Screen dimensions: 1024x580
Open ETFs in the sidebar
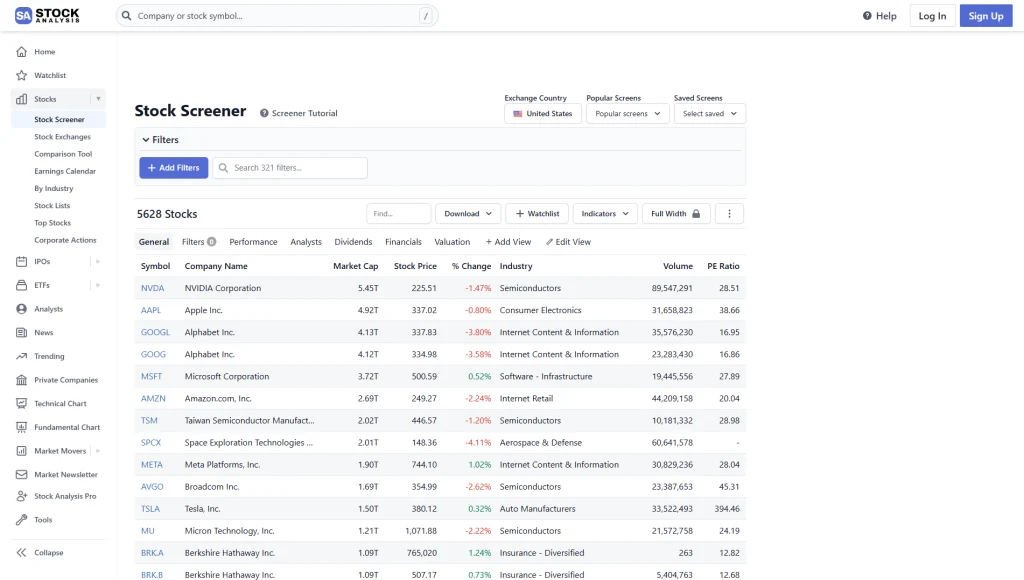[x=42, y=285]
